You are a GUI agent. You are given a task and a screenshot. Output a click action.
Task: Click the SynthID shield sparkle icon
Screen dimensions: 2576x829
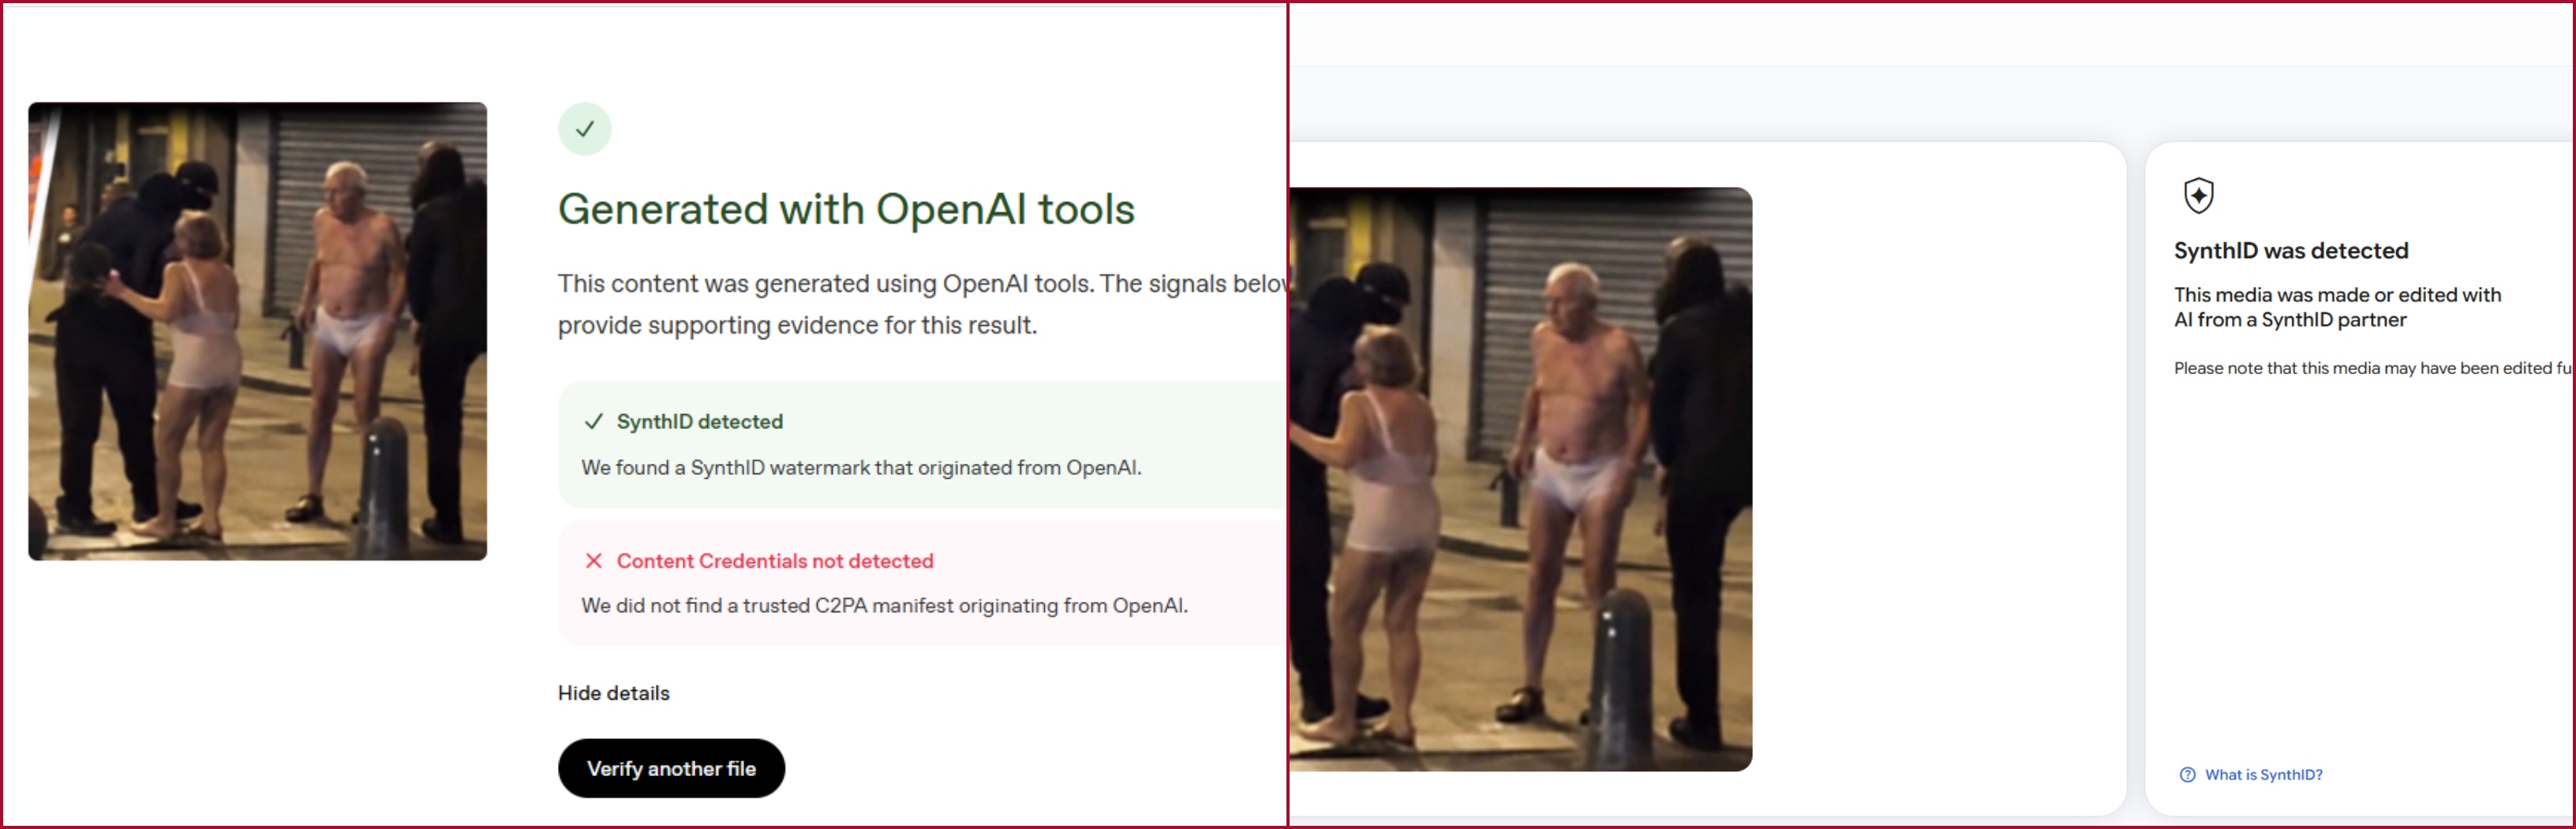pyautogui.click(x=2198, y=195)
